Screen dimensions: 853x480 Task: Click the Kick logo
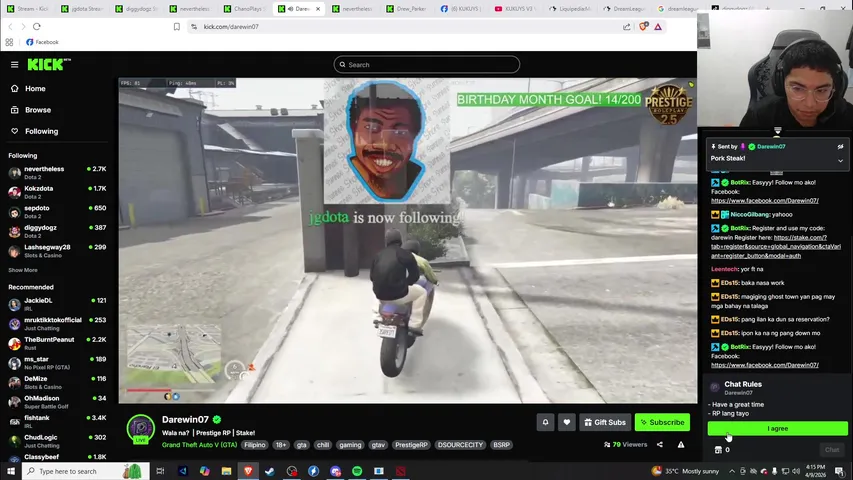point(49,65)
